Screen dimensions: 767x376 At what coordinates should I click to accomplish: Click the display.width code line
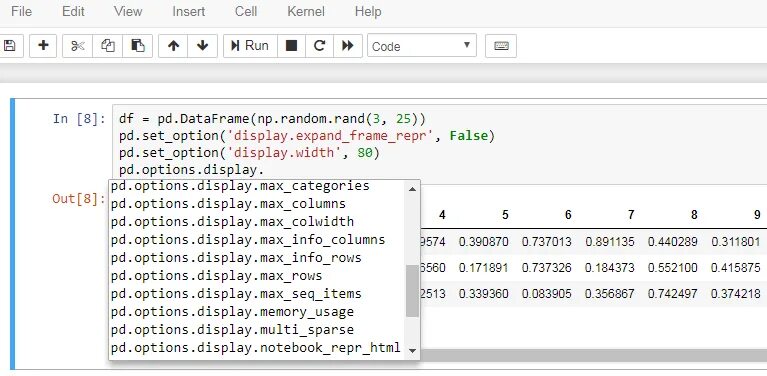[x=249, y=153]
